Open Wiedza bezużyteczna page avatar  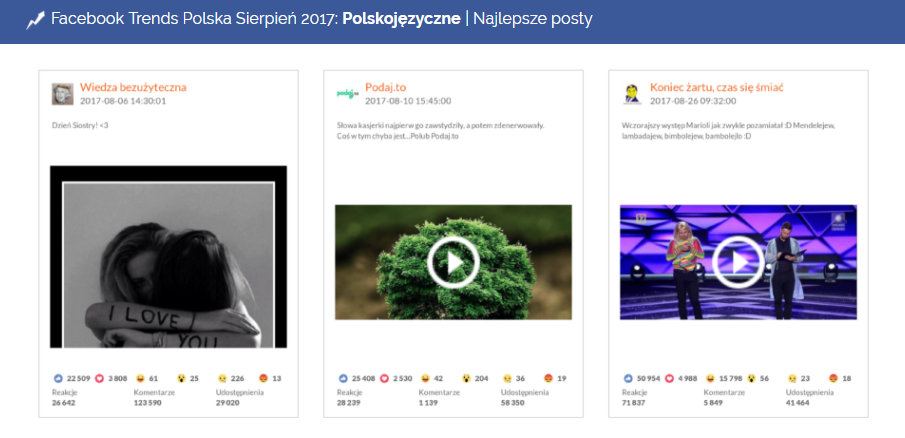click(62, 93)
